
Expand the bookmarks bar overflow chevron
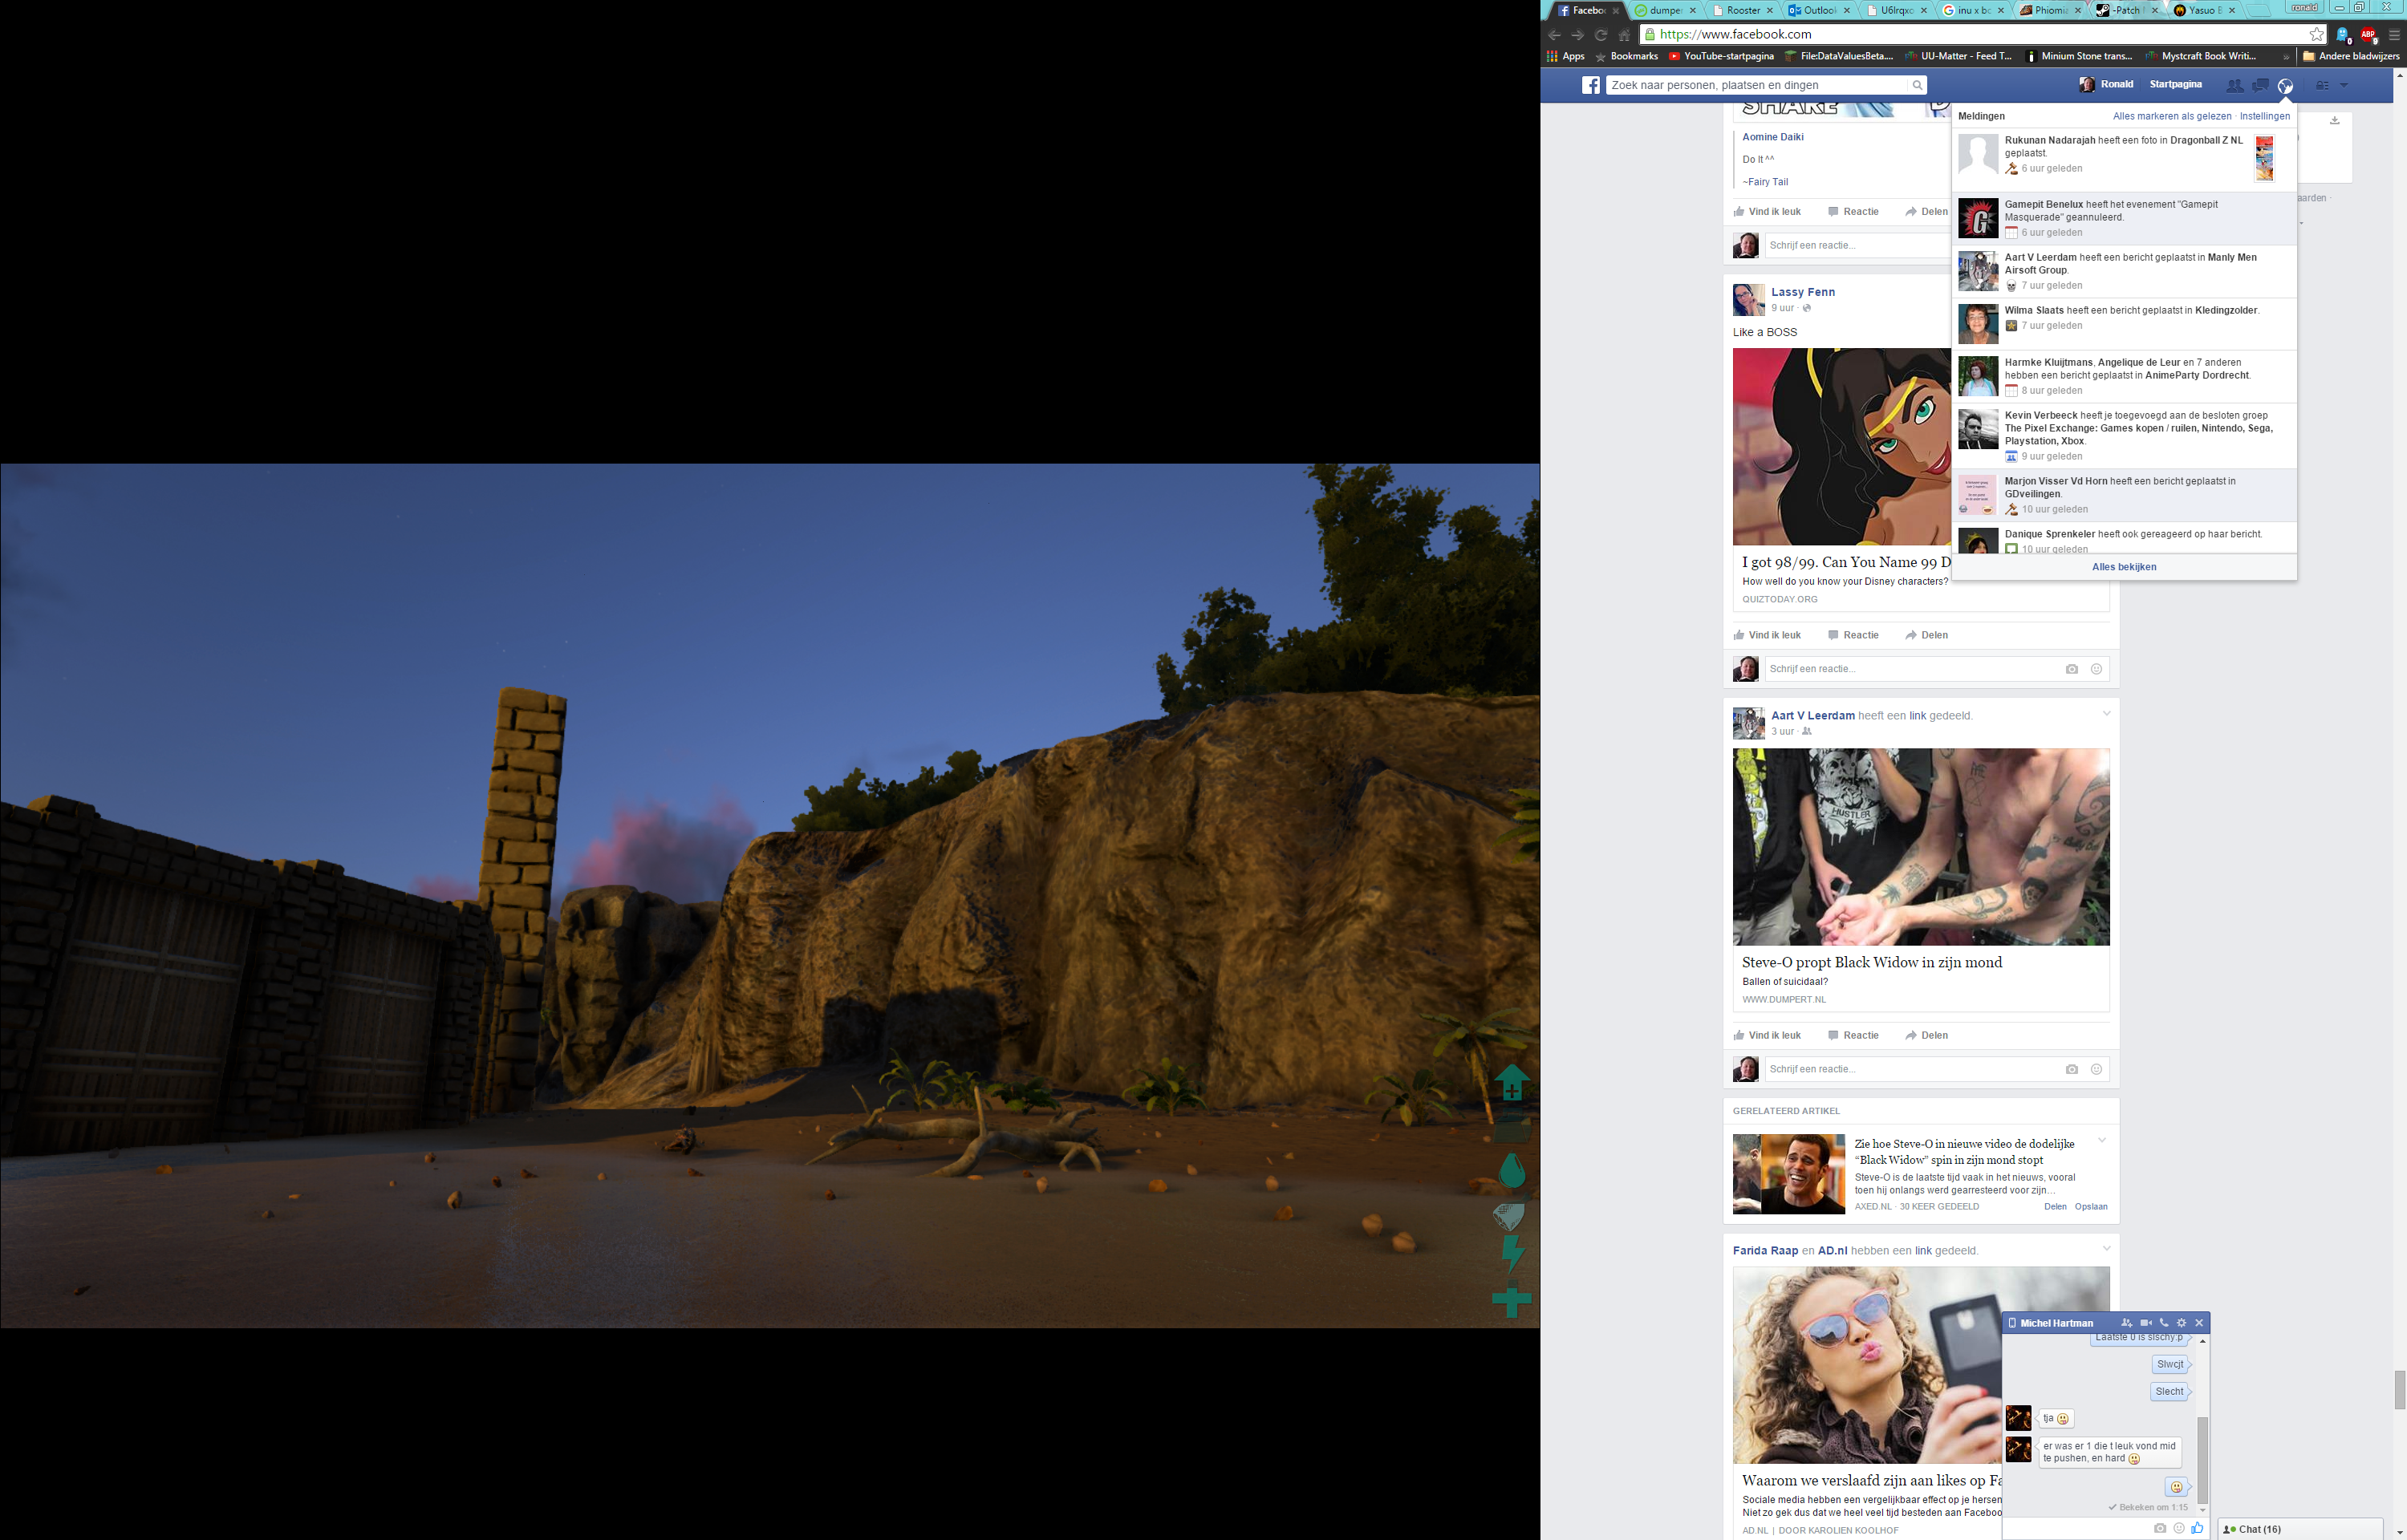pyautogui.click(x=2286, y=57)
